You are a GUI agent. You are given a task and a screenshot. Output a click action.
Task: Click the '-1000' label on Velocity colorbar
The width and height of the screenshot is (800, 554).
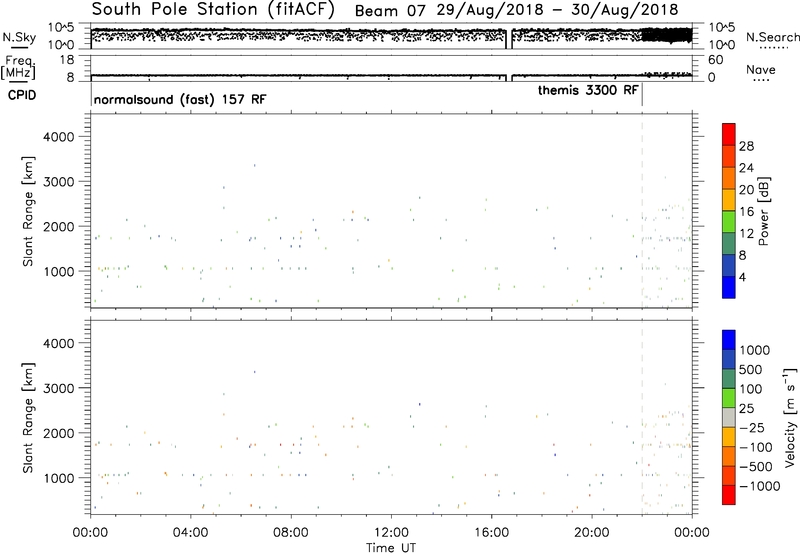pyautogui.click(x=759, y=486)
